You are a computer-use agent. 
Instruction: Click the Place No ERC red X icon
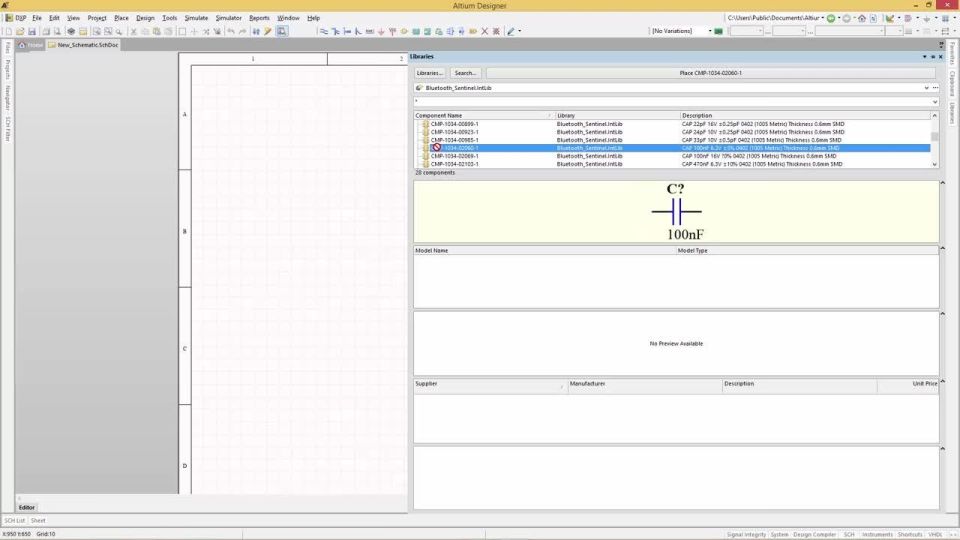[x=484, y=31]
